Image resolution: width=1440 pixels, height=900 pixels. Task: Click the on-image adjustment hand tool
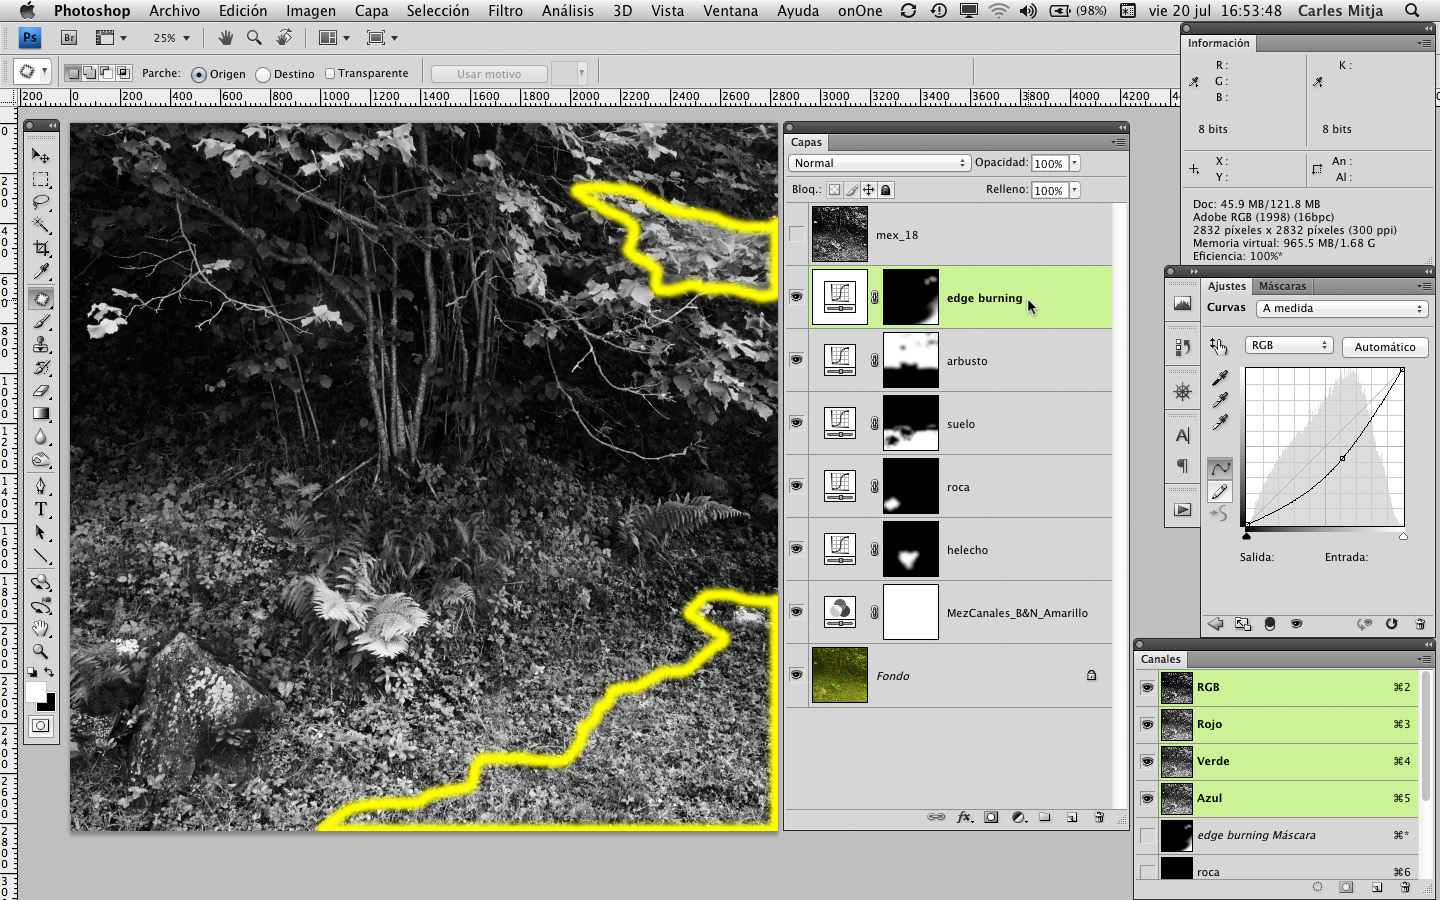click(x=1218, y=346)
